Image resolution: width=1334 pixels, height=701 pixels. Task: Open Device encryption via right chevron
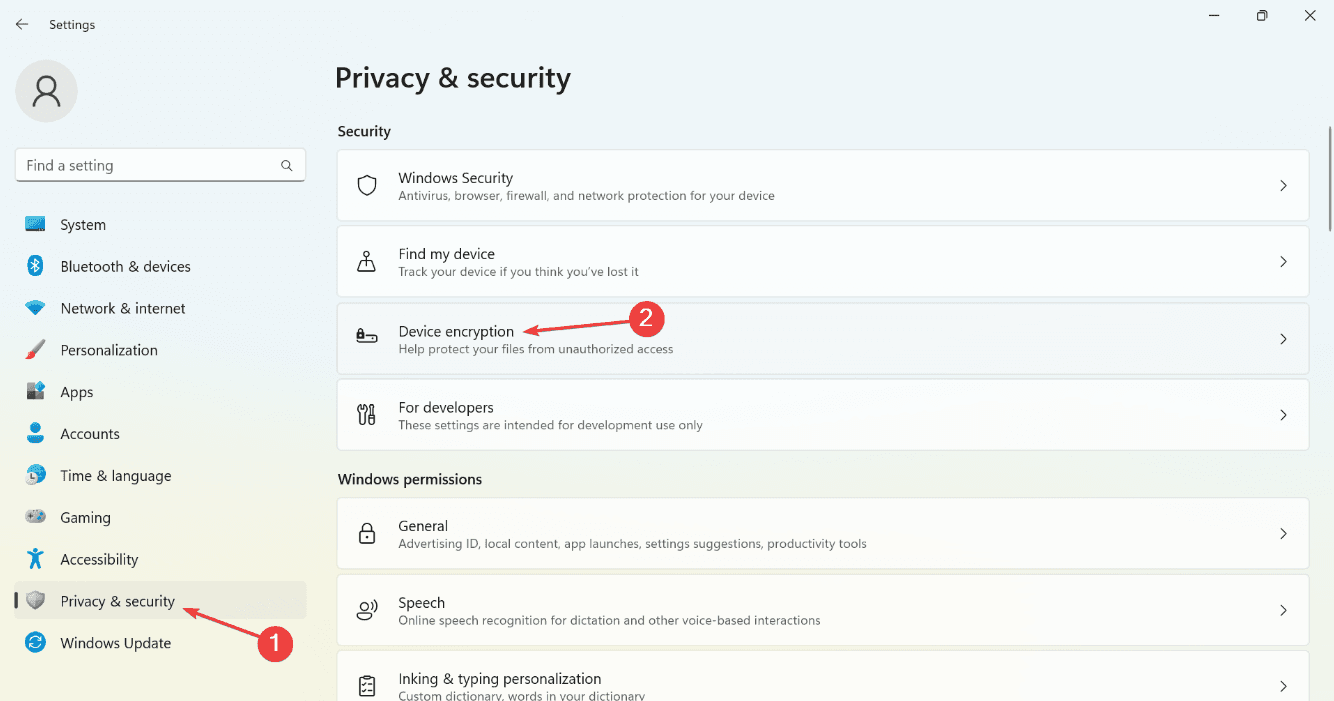click(x=1283, y=339)
